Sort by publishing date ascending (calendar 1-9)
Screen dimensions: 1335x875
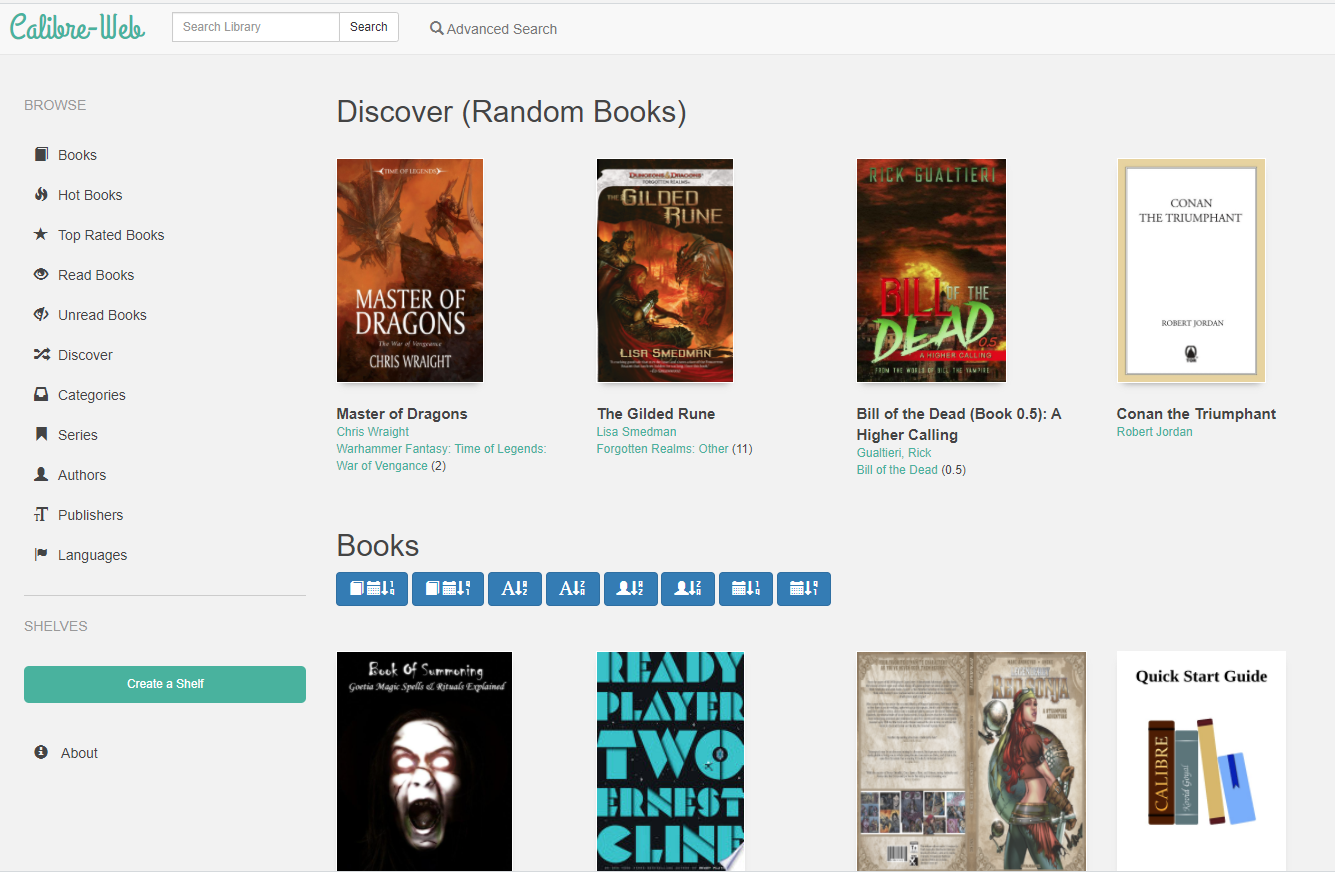point(746,589)
